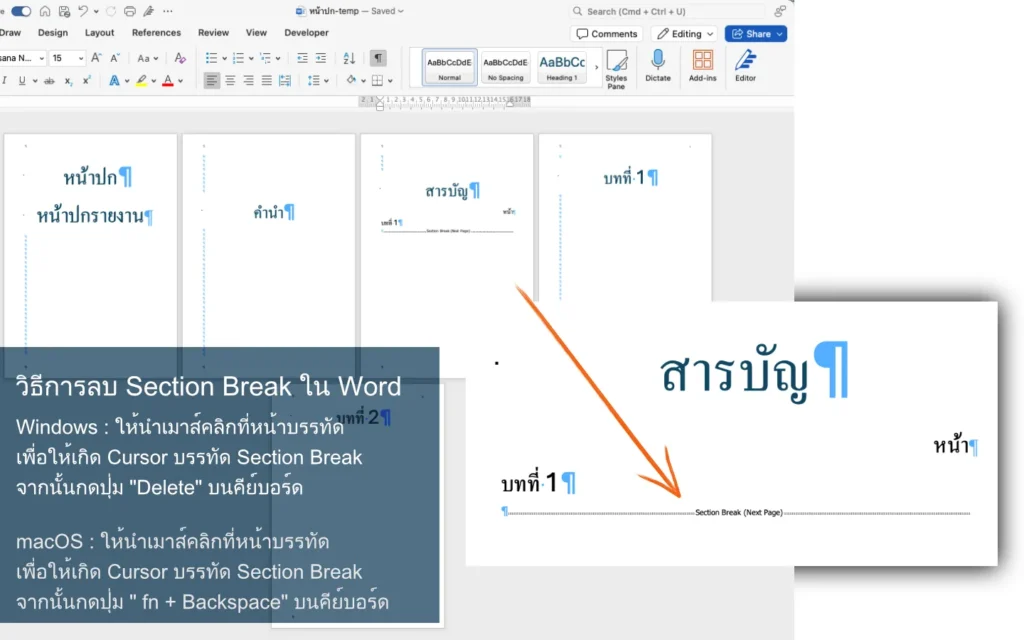Open Add-ins
1024x640 pixels.
(703, 65)
